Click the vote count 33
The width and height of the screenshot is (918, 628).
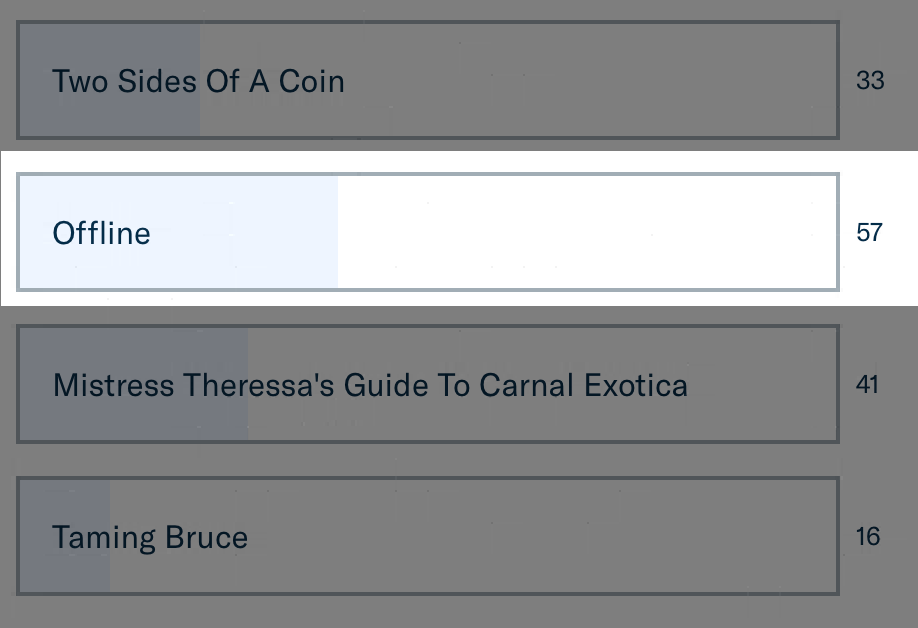click(x=870, y=81)
